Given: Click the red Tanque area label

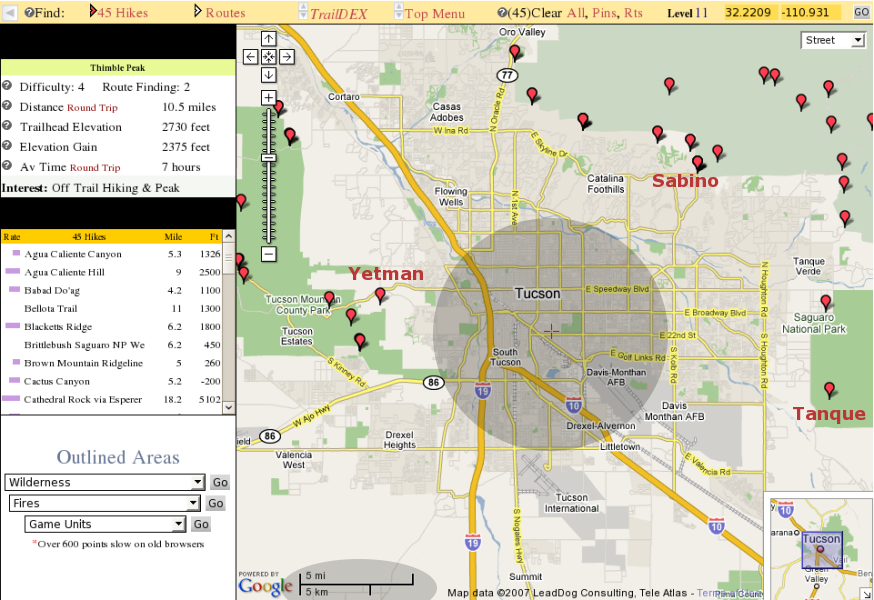Looking at the screenshot, I should (x=829, y=414).
